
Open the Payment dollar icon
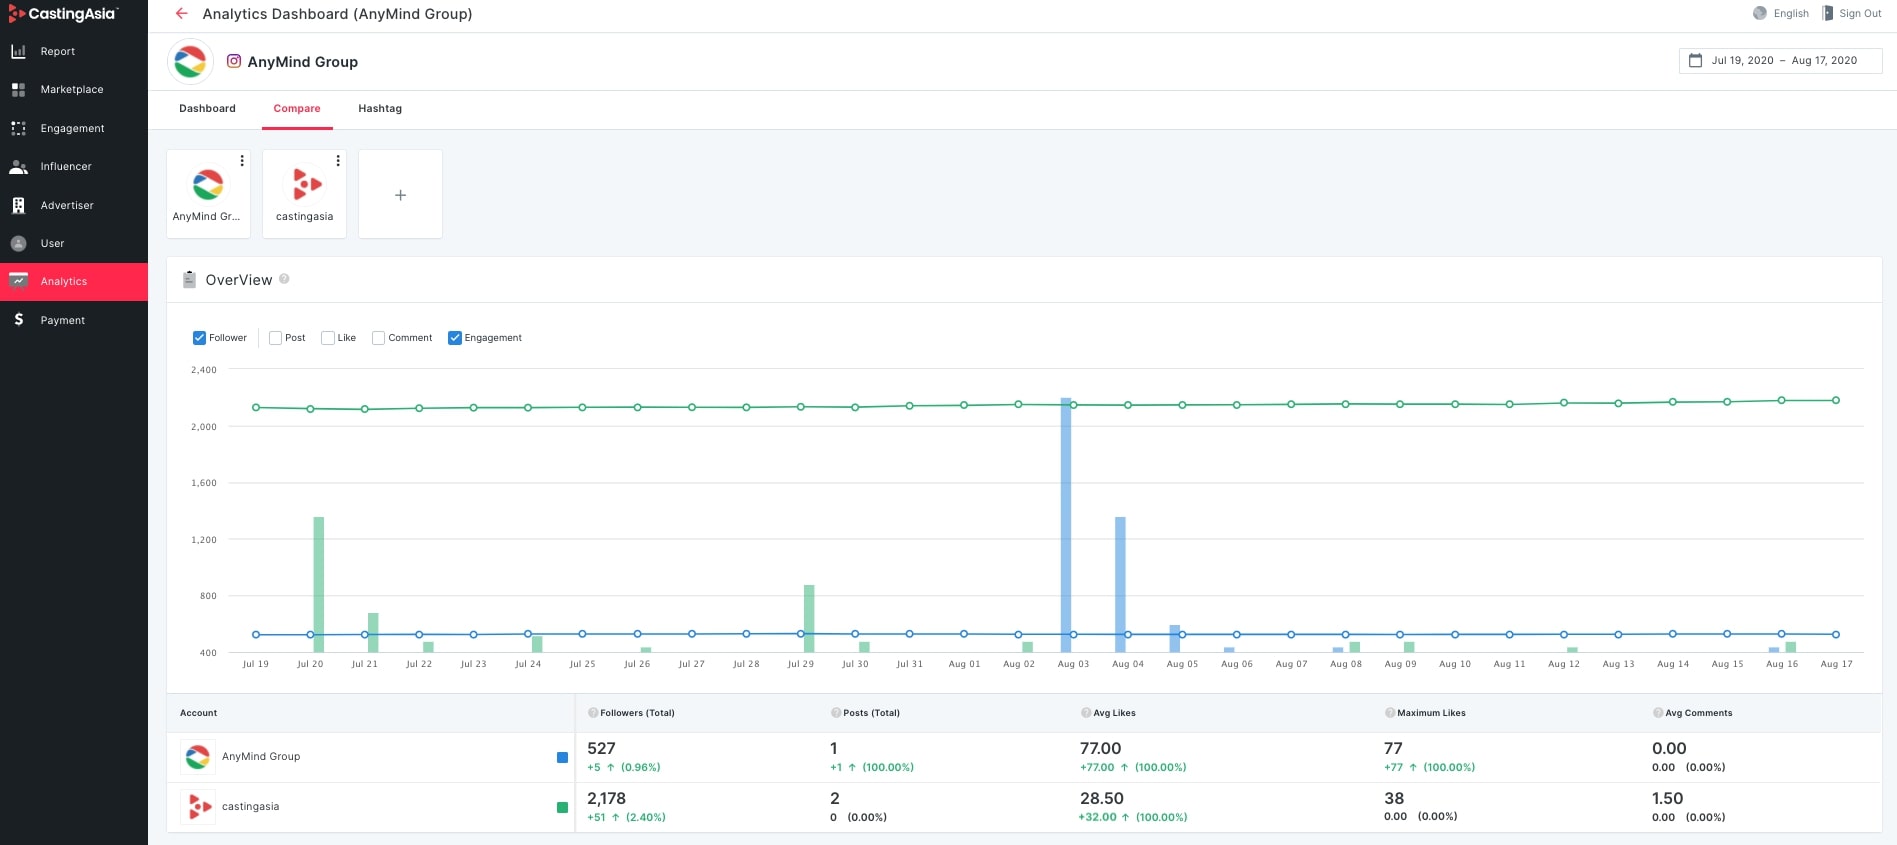point(18,319)
